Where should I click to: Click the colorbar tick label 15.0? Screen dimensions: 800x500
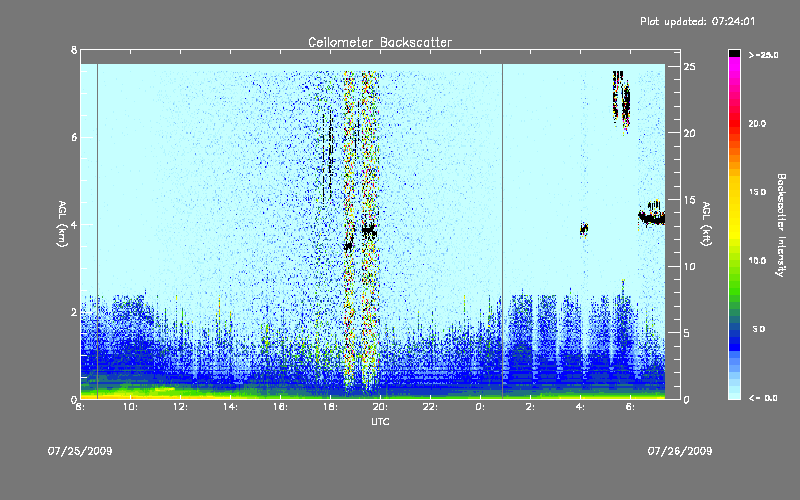pyautogui.click(x=757, y=192)
